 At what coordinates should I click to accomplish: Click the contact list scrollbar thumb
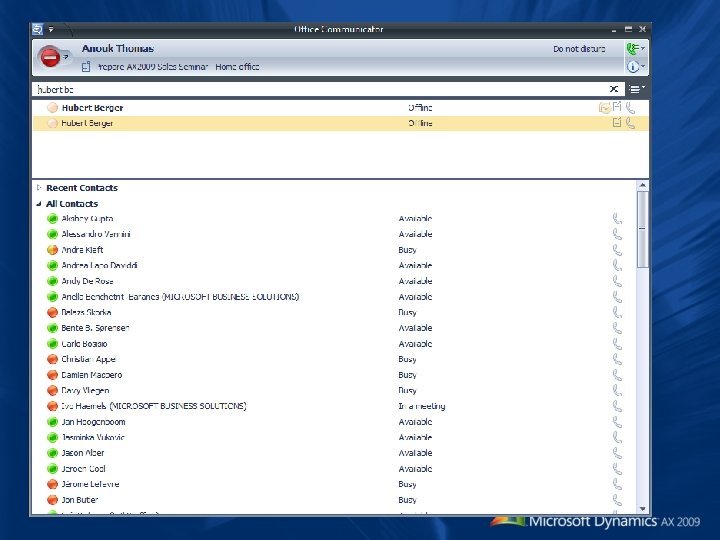click(642, 229)
